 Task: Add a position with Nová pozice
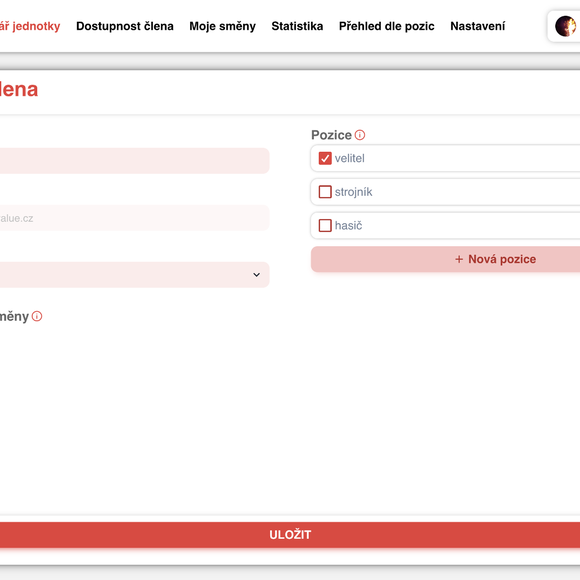(445, 259)
